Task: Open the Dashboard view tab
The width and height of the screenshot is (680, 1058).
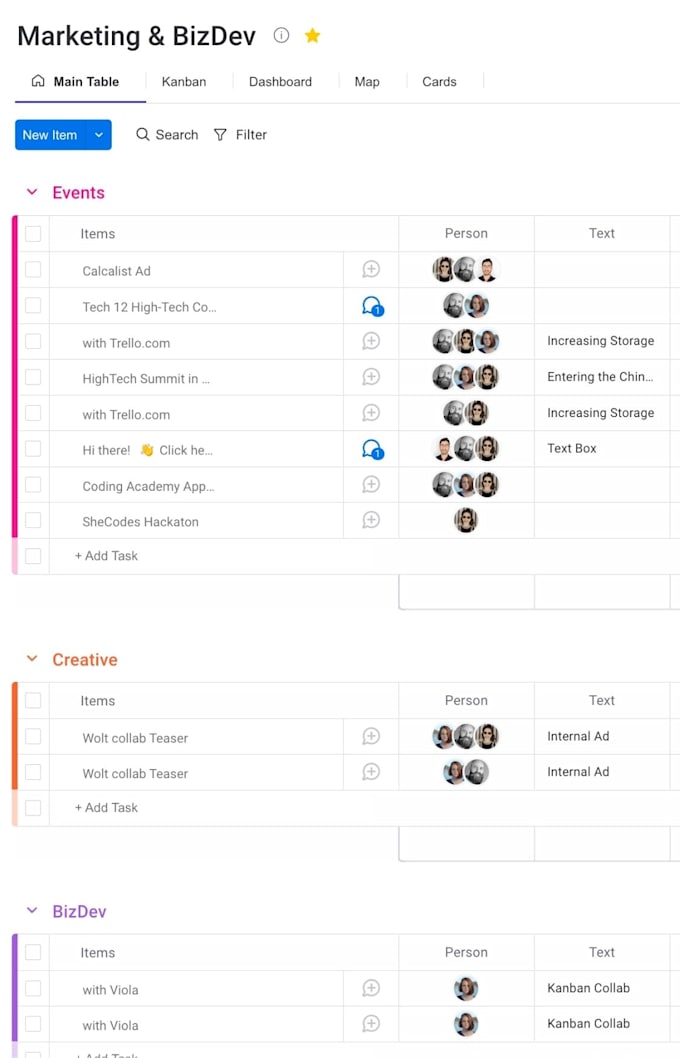Action: point(280,82)
